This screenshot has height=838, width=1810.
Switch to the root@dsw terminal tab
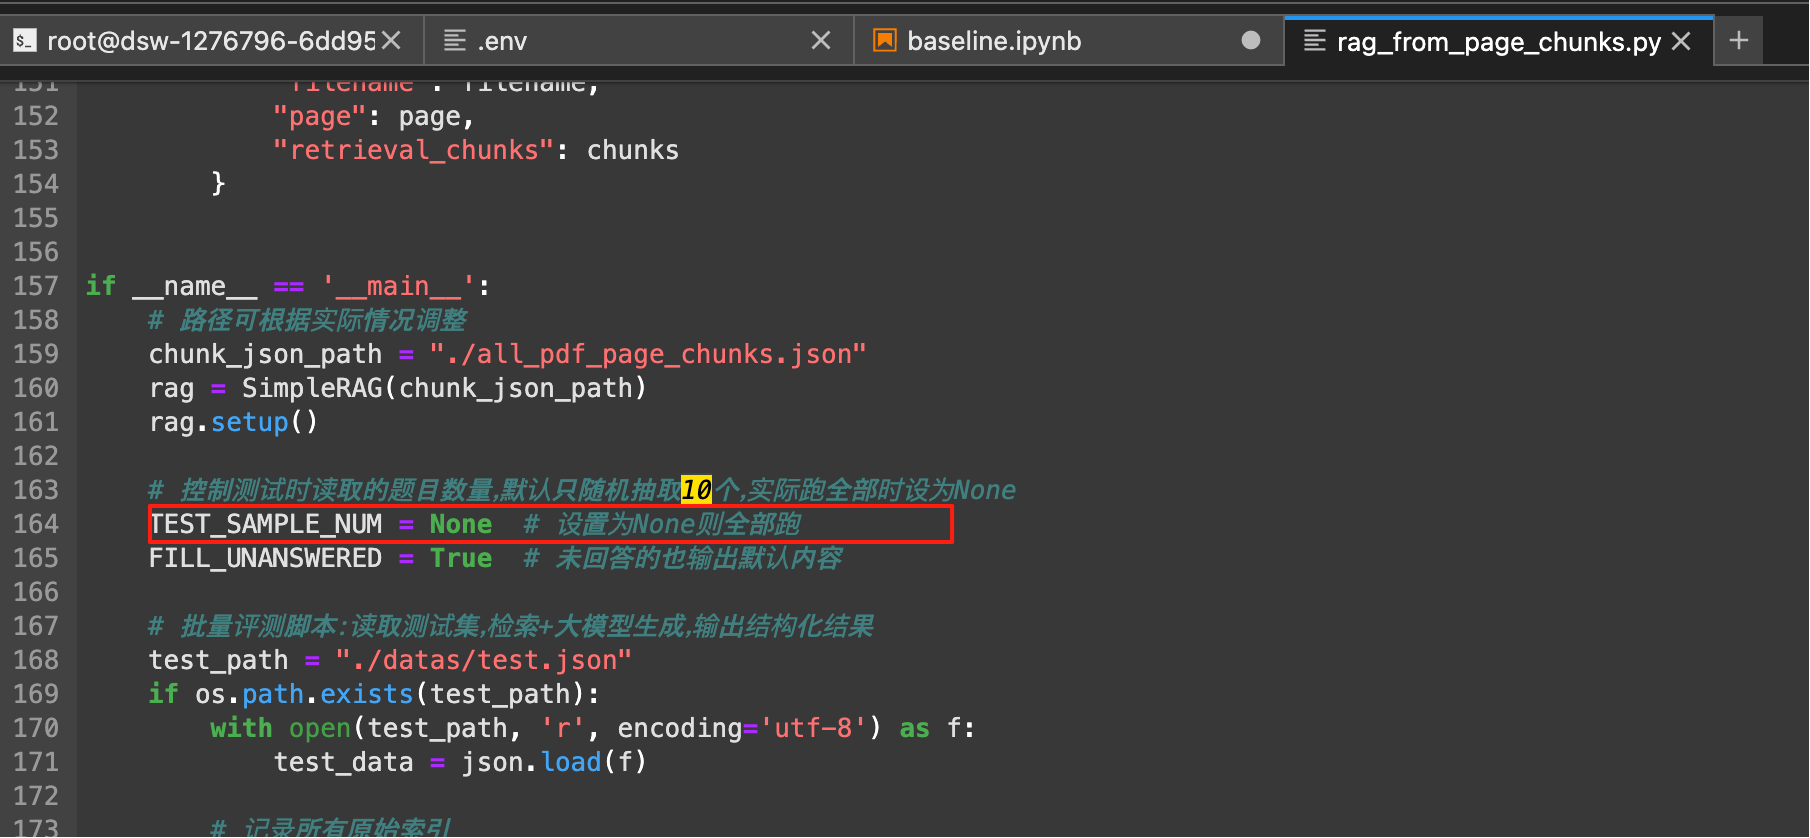(x=210, y=41)
